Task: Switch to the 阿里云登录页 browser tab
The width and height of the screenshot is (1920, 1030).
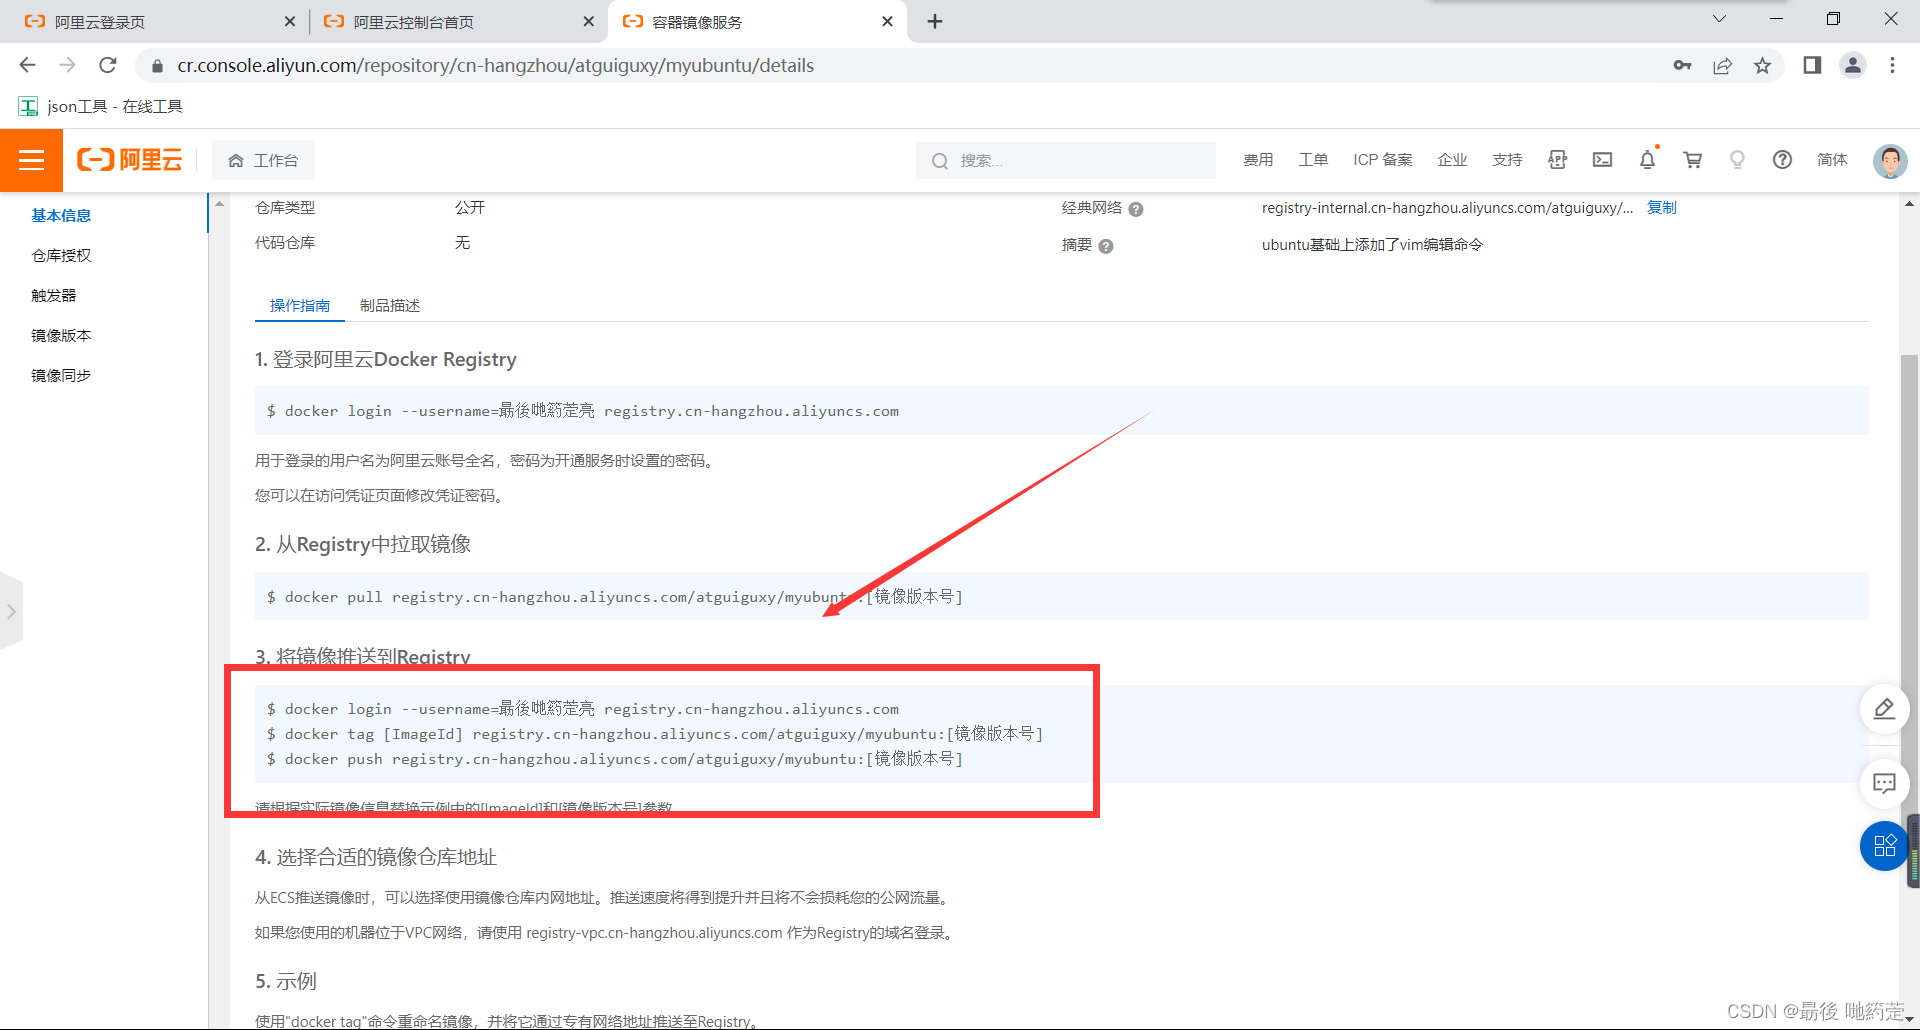Action: [160, 21]
